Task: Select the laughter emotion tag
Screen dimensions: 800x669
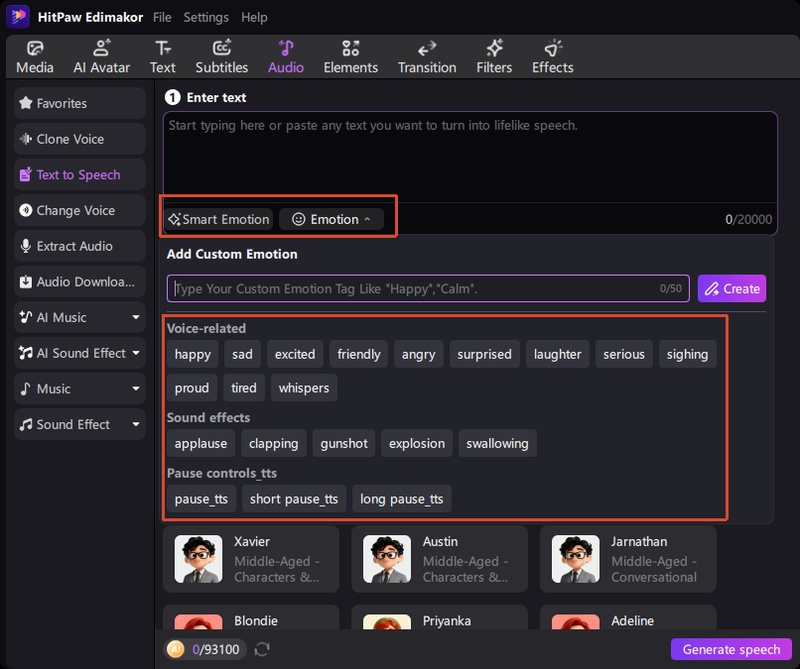Action: 557,354
